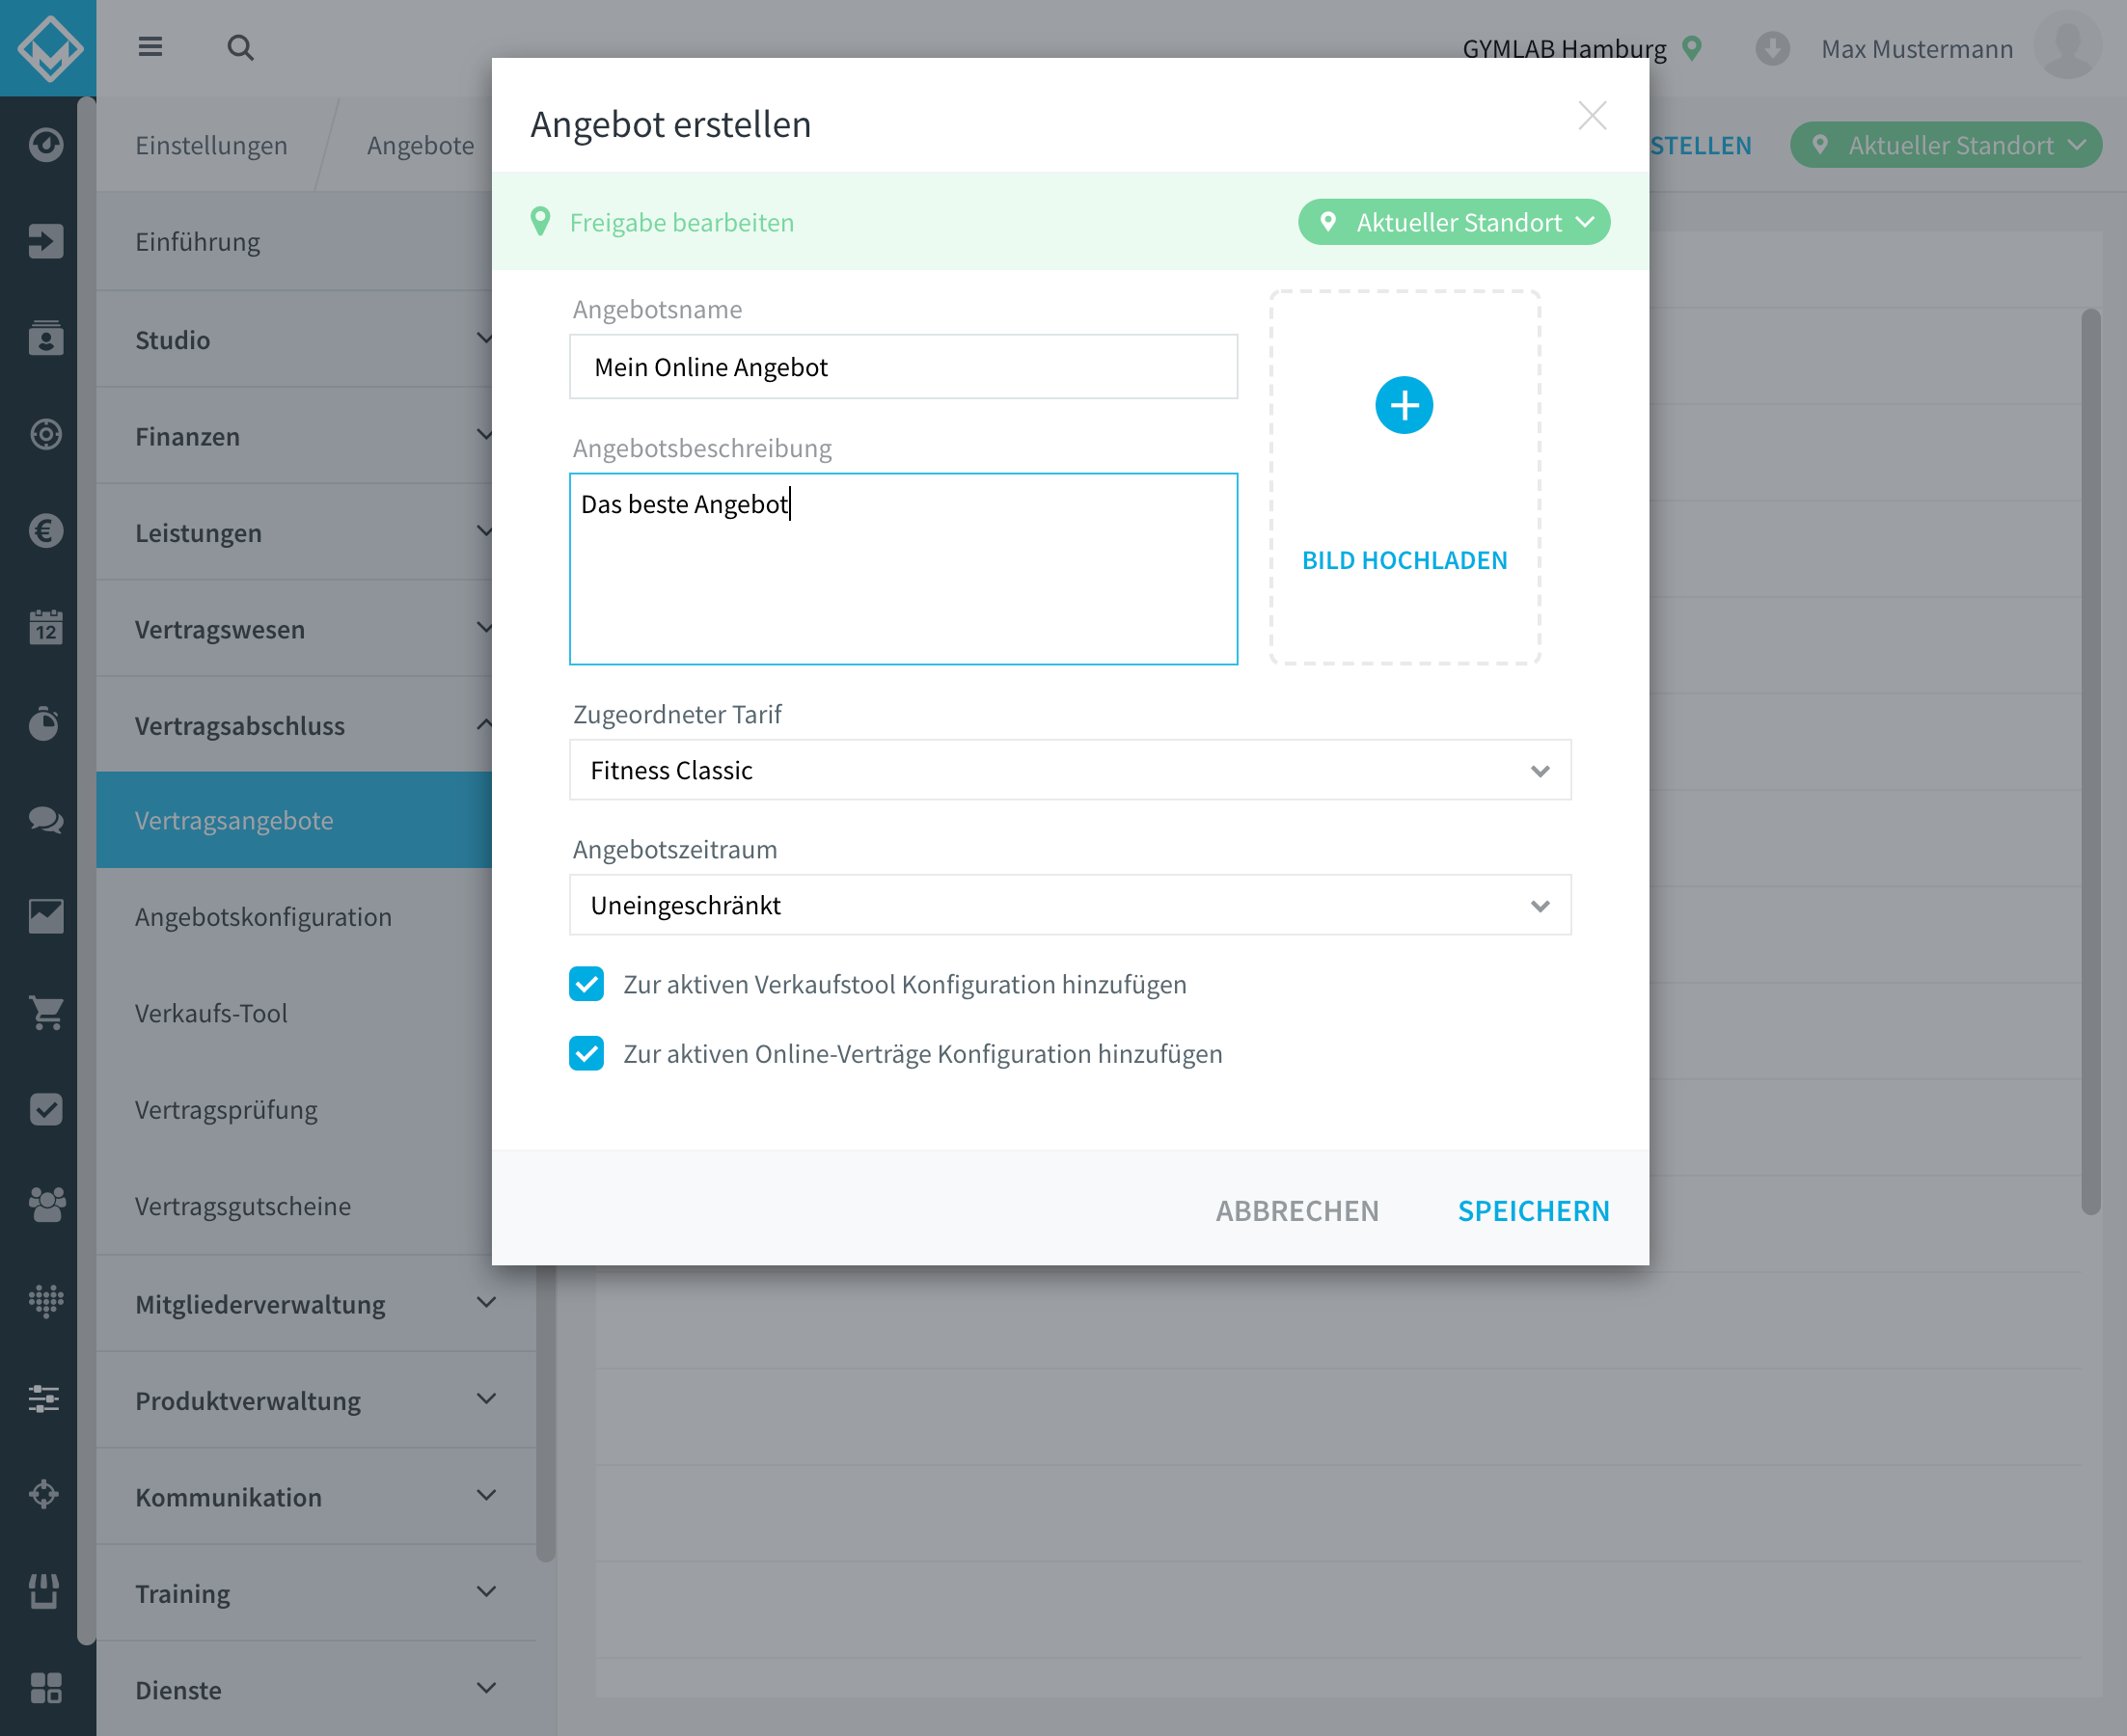Open the four-squares apps icon in sidebar
The image size is (2127, 1736).
(x=46, y=1688)
